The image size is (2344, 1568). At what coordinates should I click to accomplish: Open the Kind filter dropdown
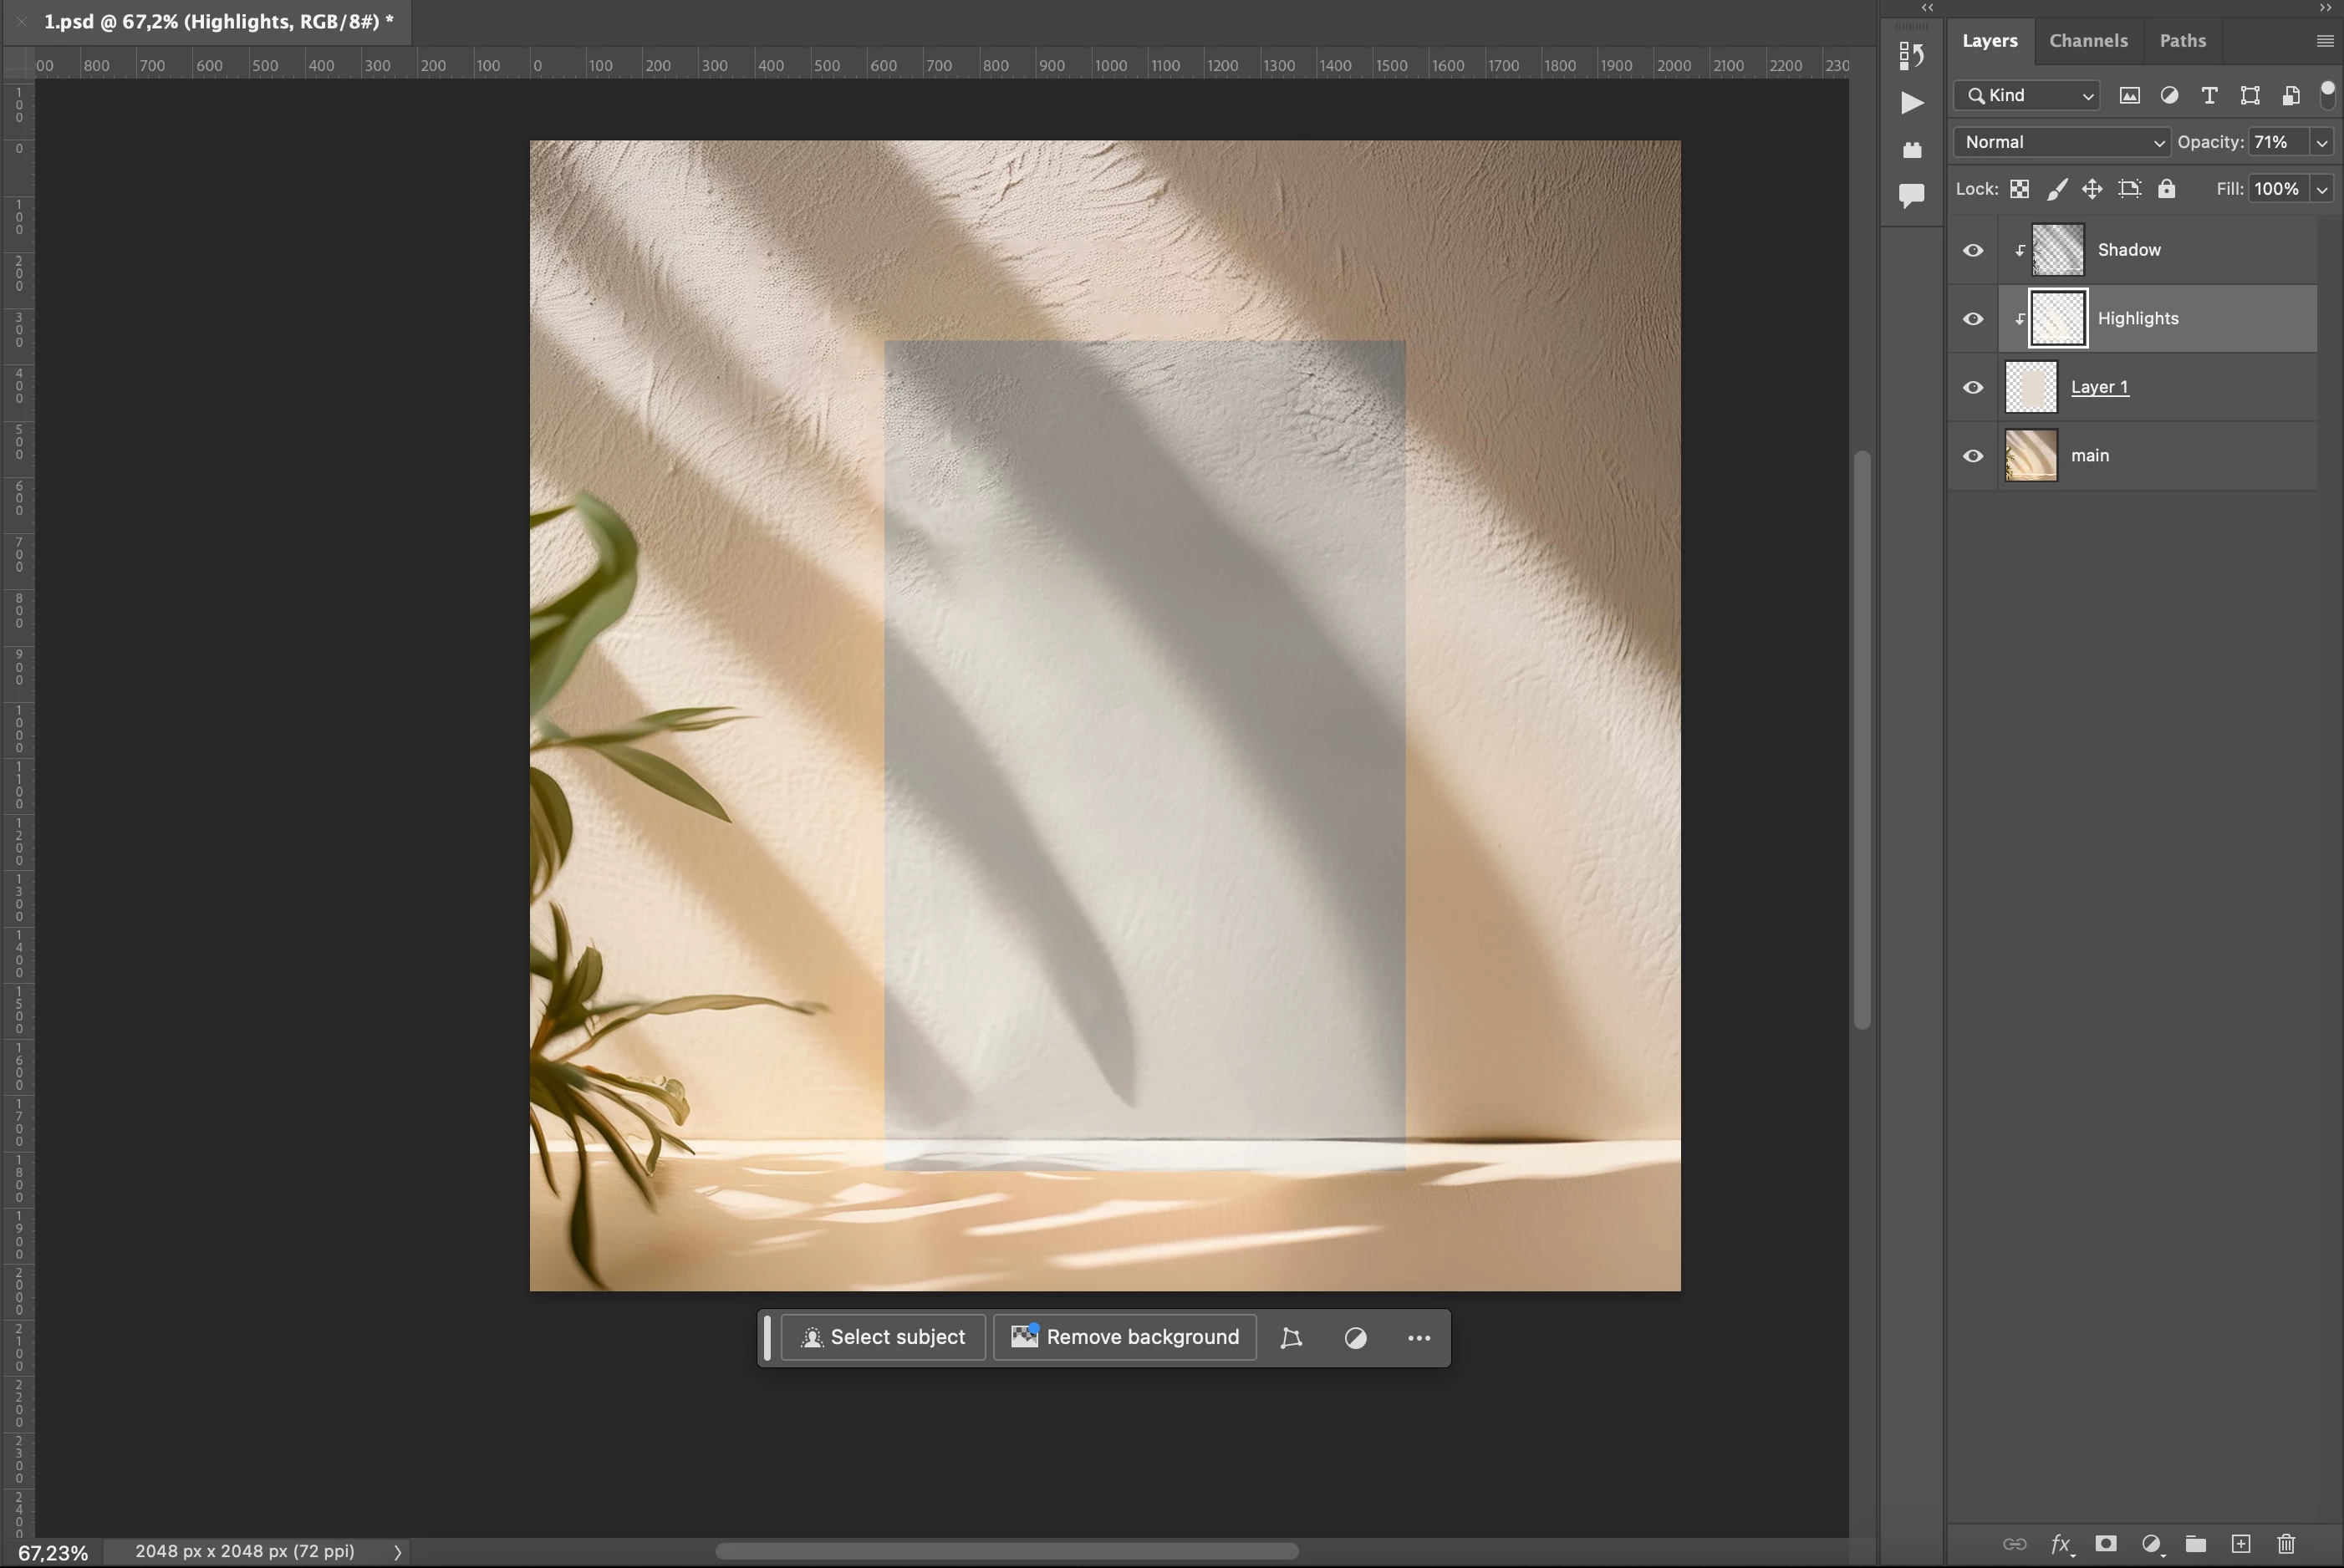(x=2027, y=95)
